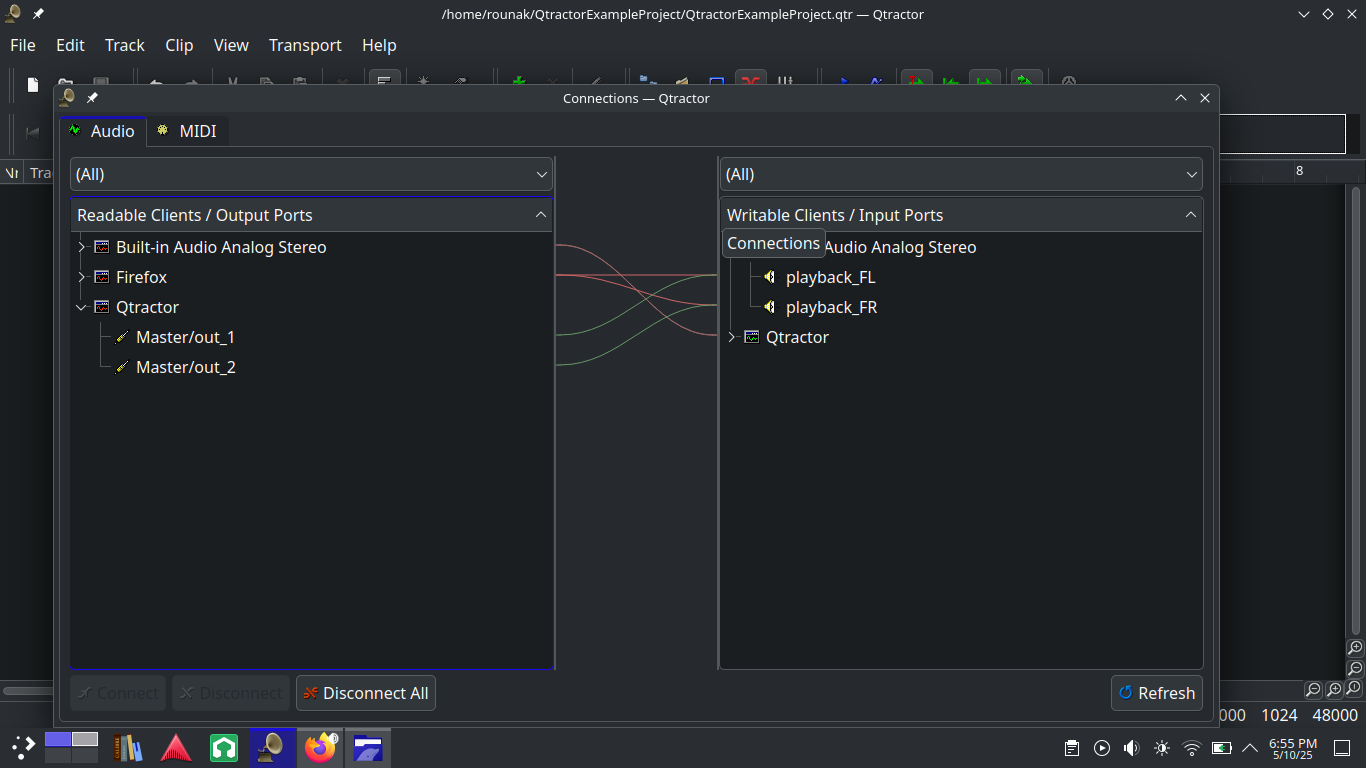The width and height of the screenshot is (1366, 768).
Task: Select the Master/out_2 output port
Action: click(x=186, y=367)
